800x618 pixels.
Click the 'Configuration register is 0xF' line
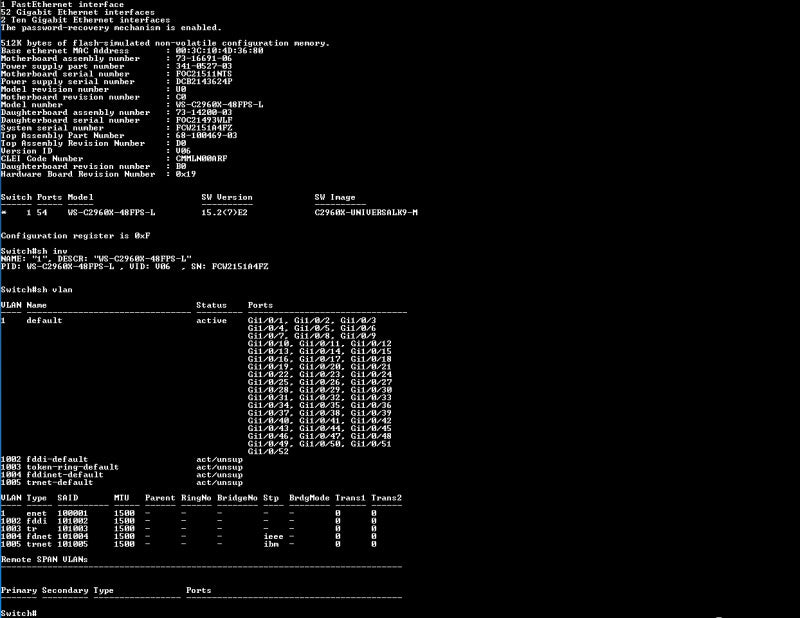[75, 235]
